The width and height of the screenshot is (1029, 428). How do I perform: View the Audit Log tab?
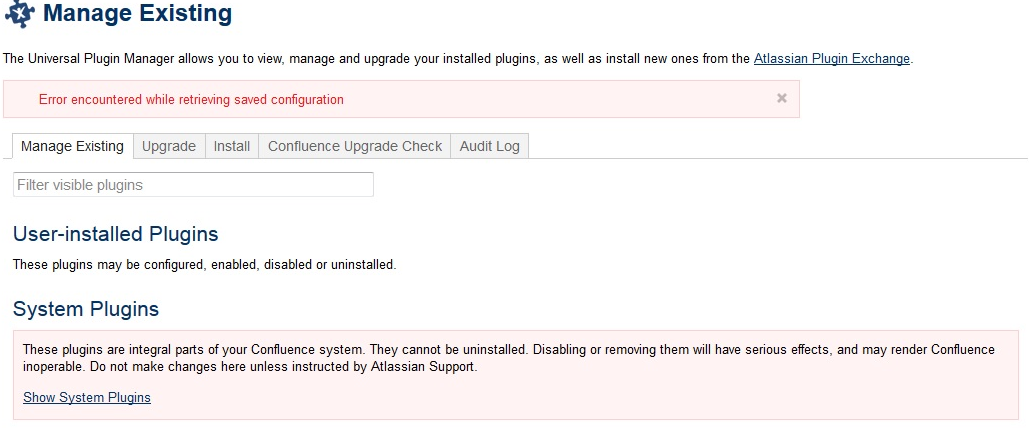click(x=490, y=146)
